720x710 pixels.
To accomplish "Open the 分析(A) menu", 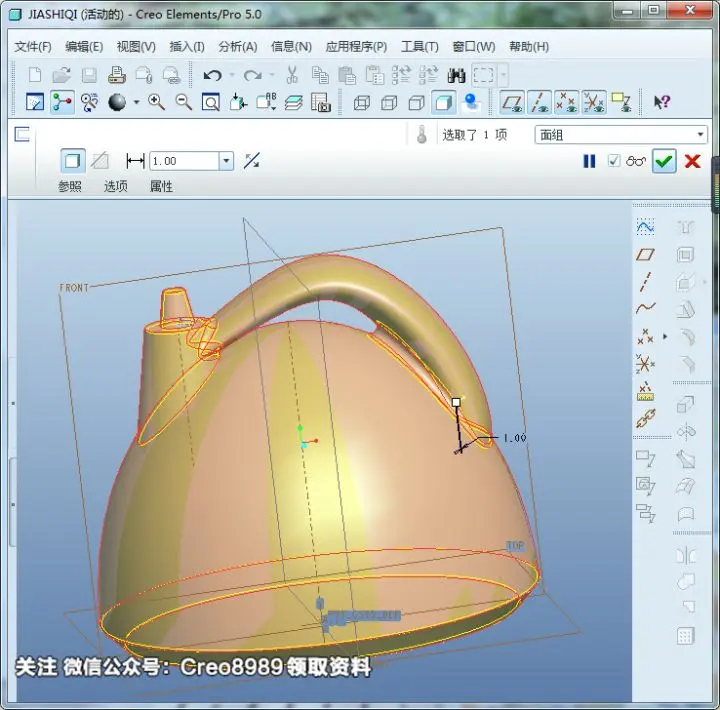I will pyautogui.click(x=238, y=46).
